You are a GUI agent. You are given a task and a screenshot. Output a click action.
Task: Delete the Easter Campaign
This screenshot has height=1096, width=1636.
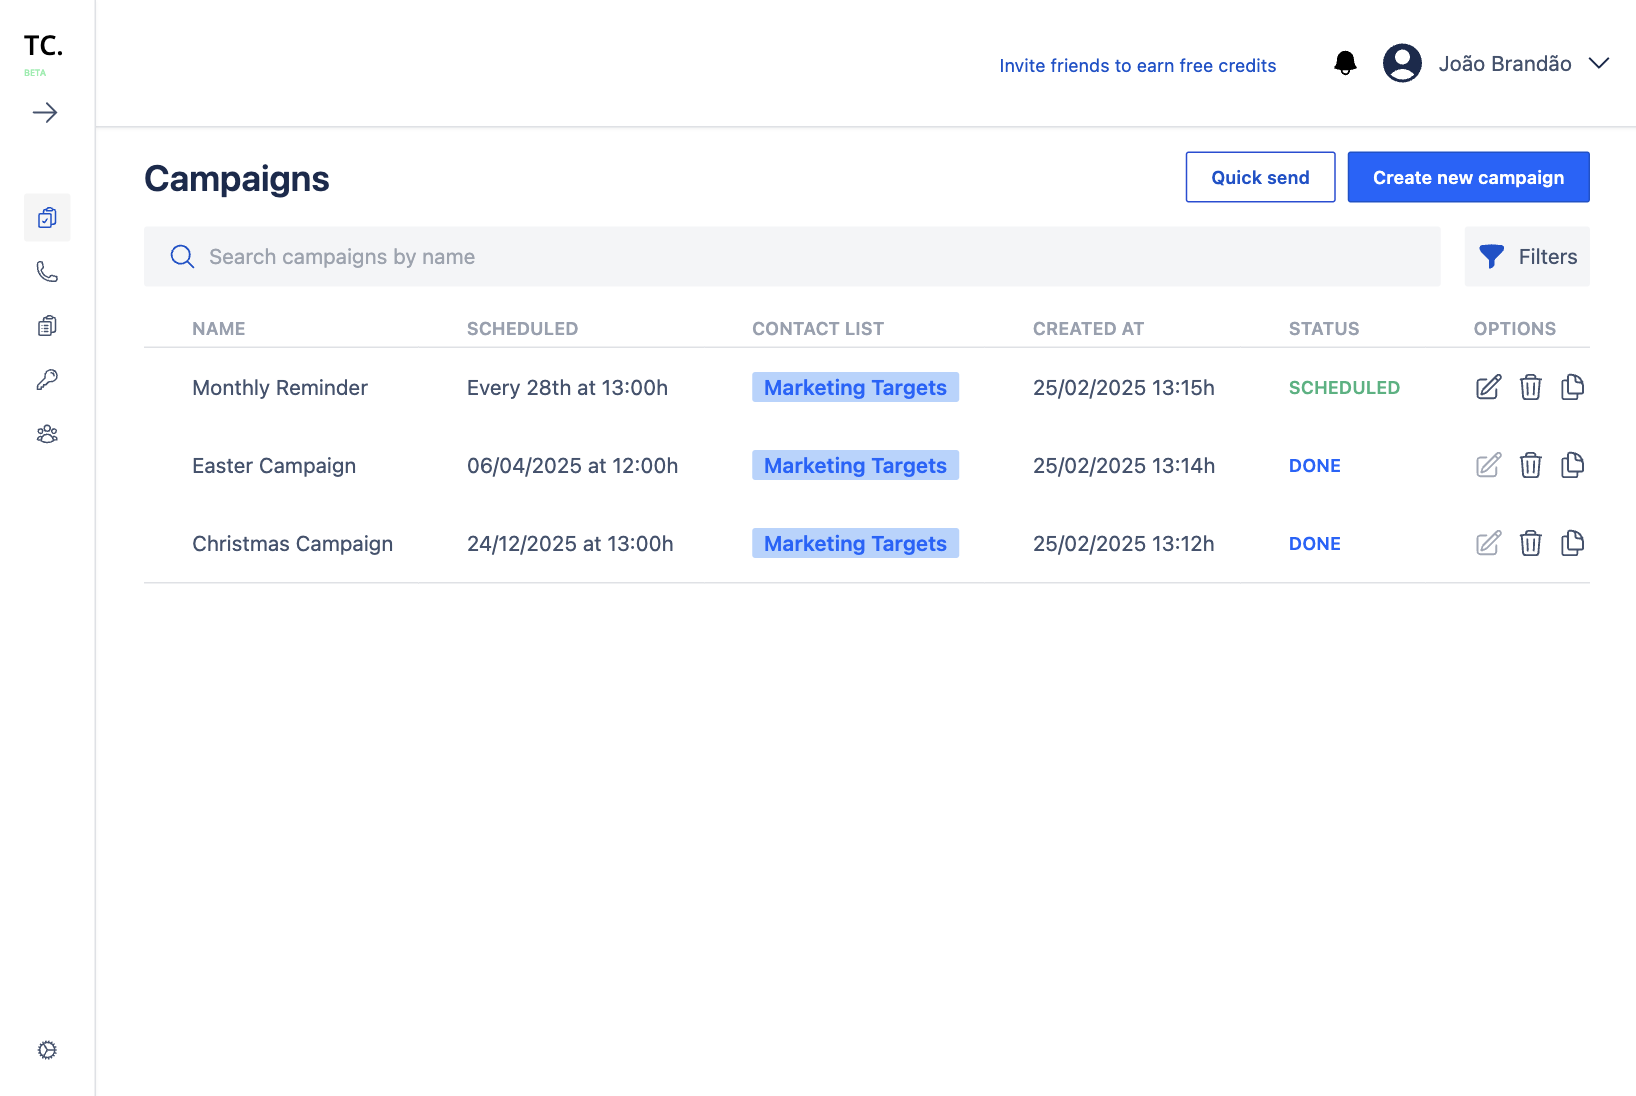pos(1530,465)
